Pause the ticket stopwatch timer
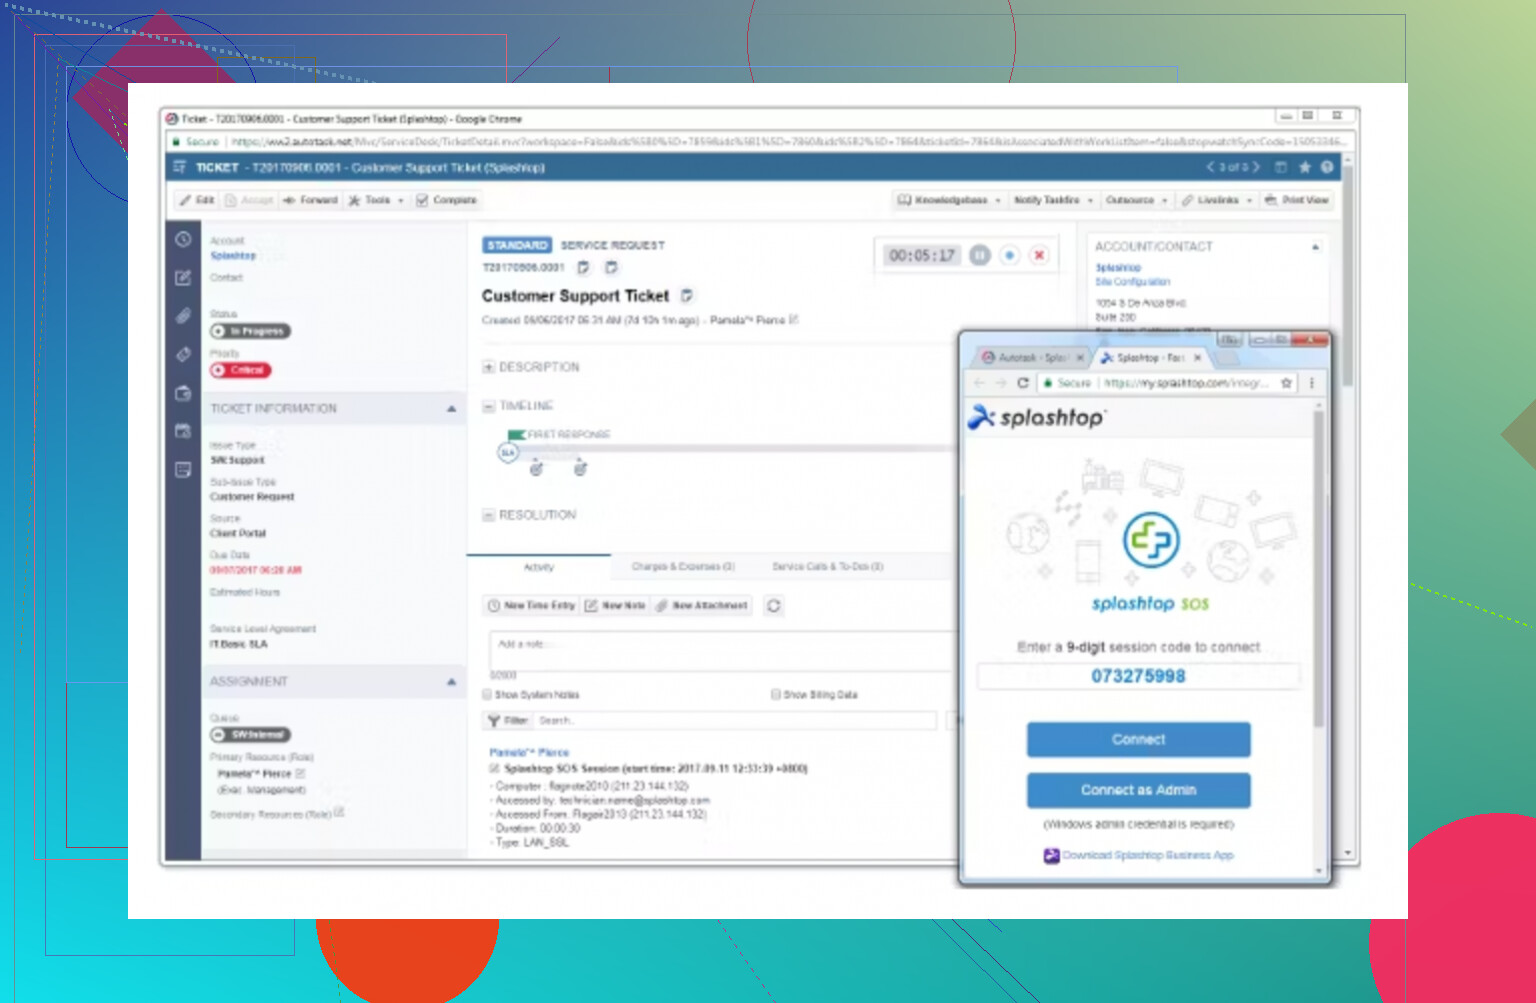 (x=980, y=256)
